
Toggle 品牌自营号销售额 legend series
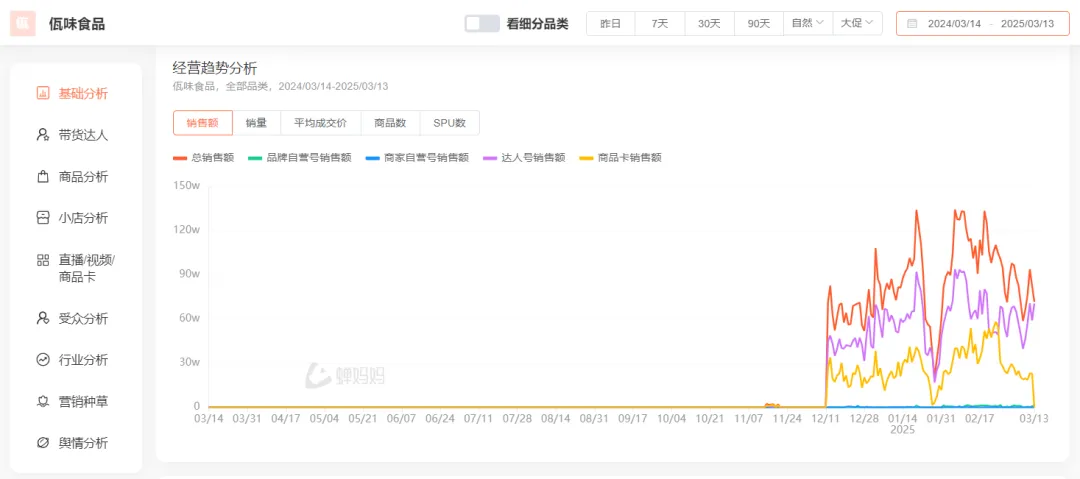pyautogui.click(x=300, y=157)
